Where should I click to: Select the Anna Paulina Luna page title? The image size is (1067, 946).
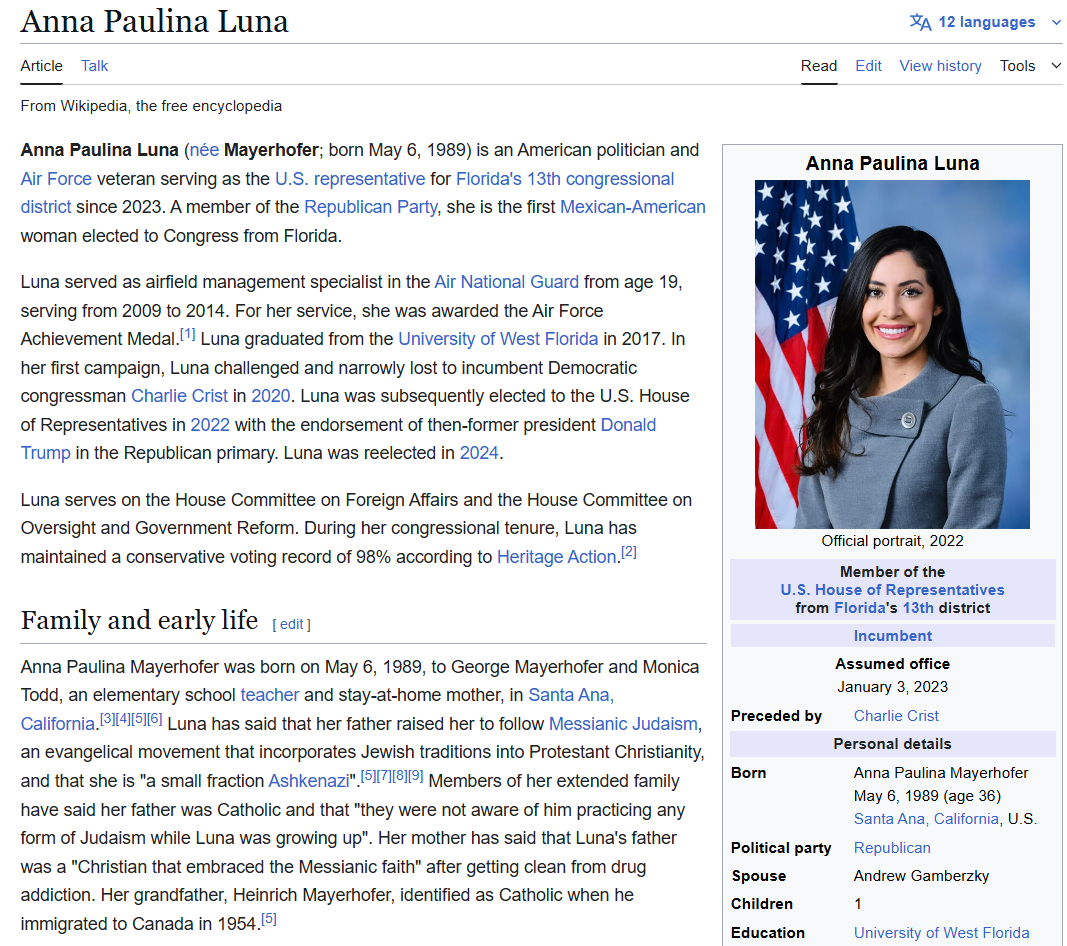pos(154,21)
